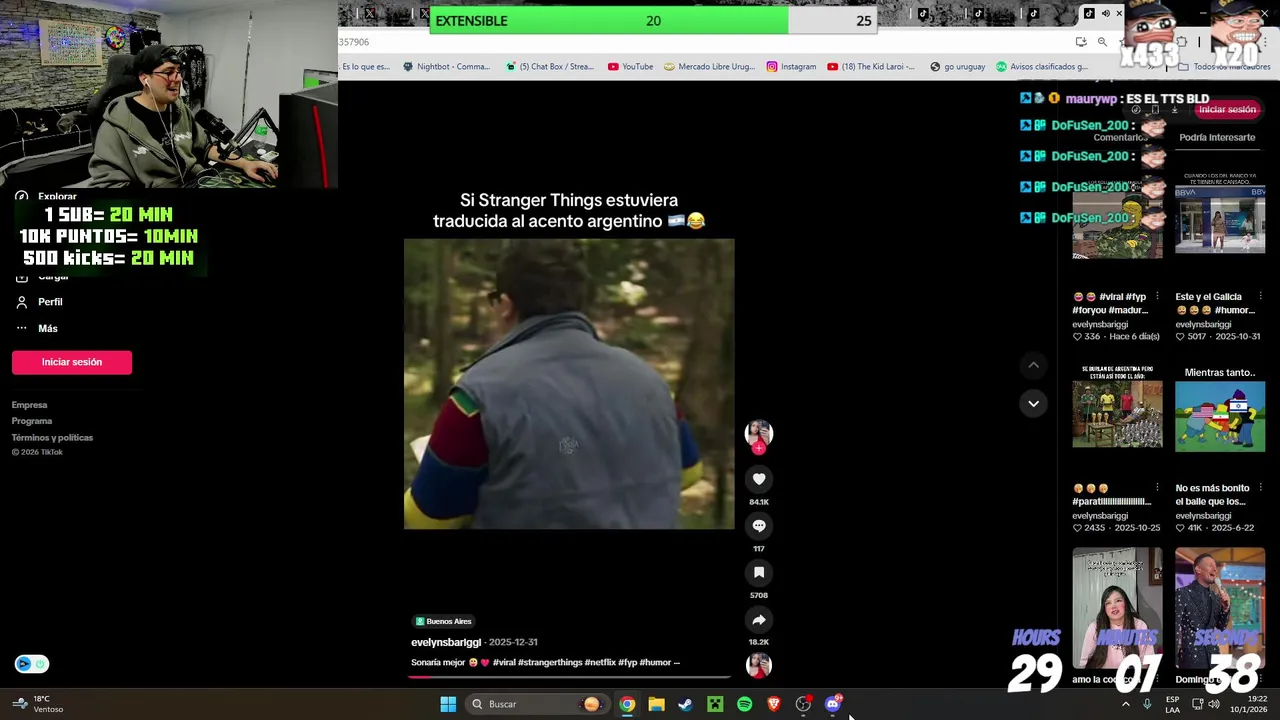Click the #strangerthings hashtag in the description

coord(550,662)
